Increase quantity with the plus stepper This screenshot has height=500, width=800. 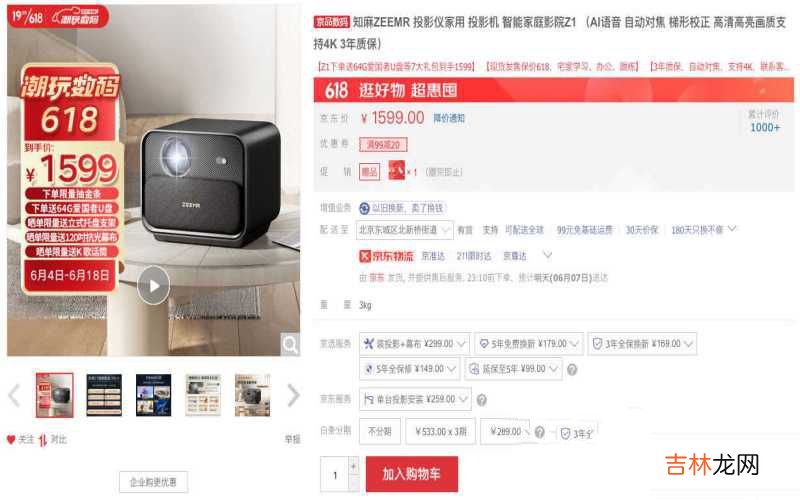click(354, 465)
